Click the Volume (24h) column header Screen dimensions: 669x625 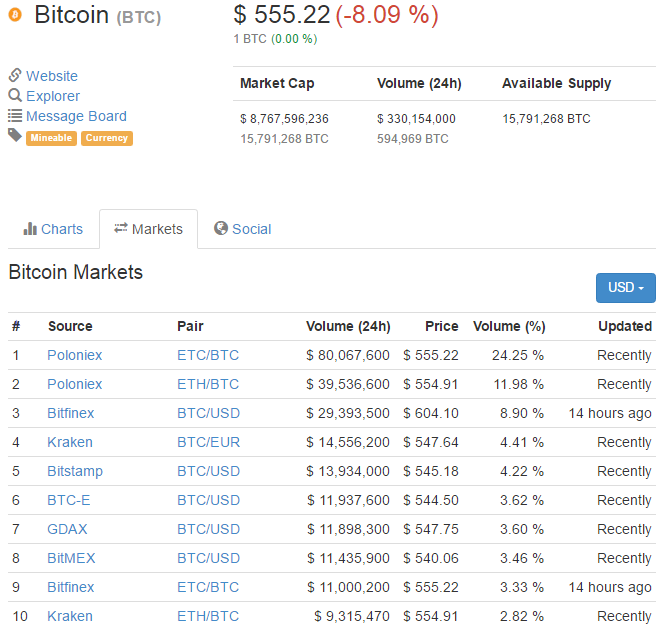(x=348, y=326)
